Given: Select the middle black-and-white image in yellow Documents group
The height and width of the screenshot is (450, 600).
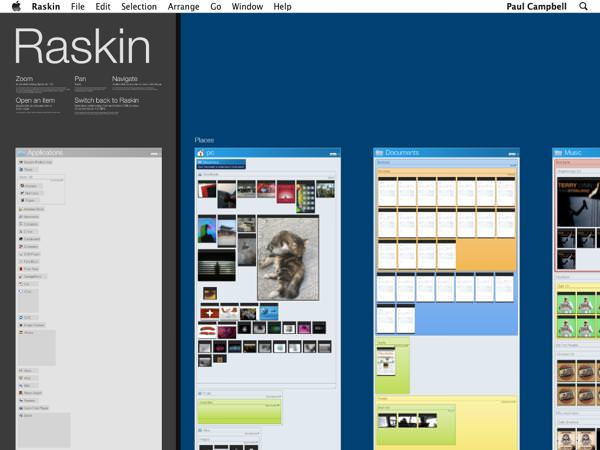Looking at the screenshot, I should tap(408, 420).
